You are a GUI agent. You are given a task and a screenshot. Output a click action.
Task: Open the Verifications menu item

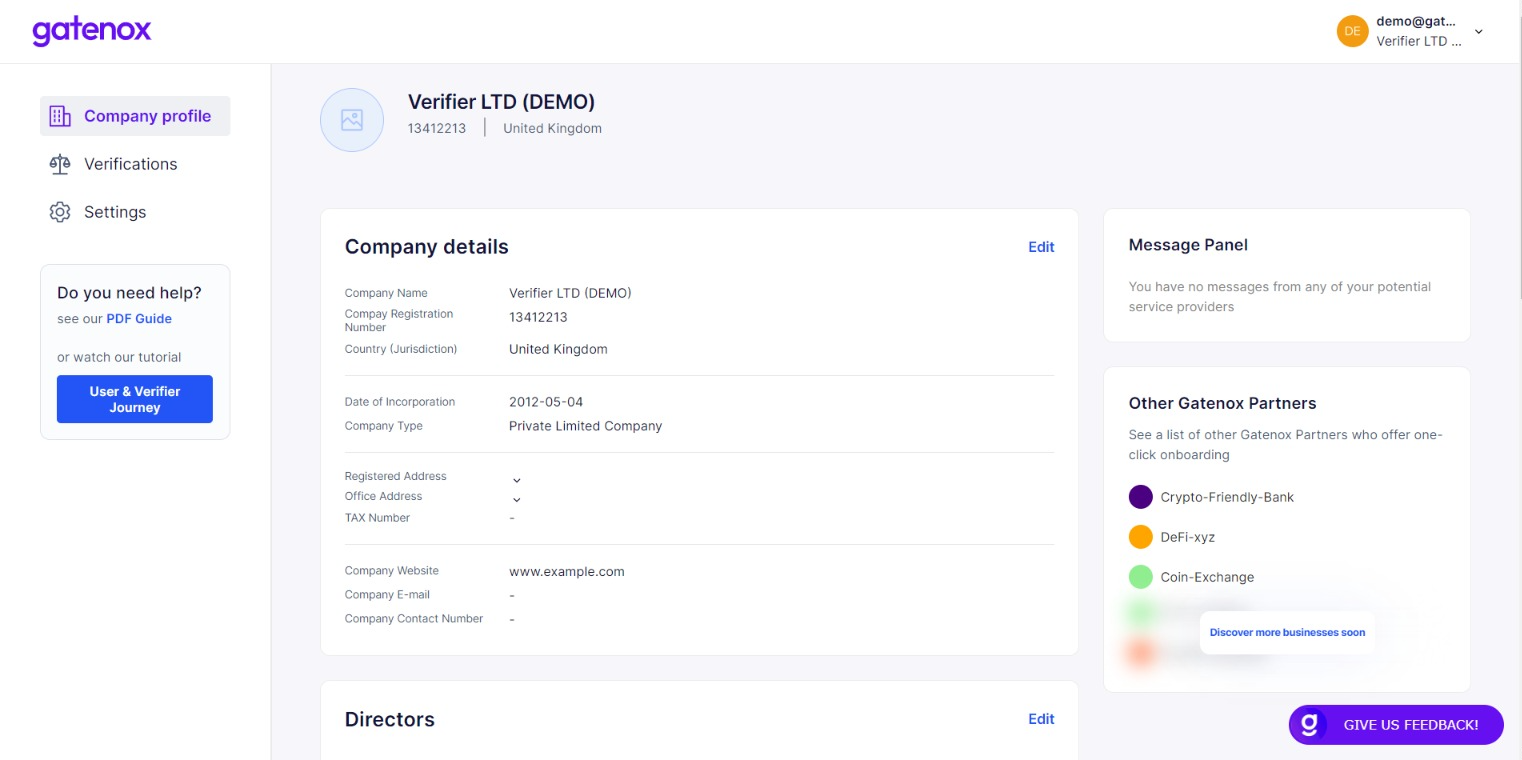[130, 164]
